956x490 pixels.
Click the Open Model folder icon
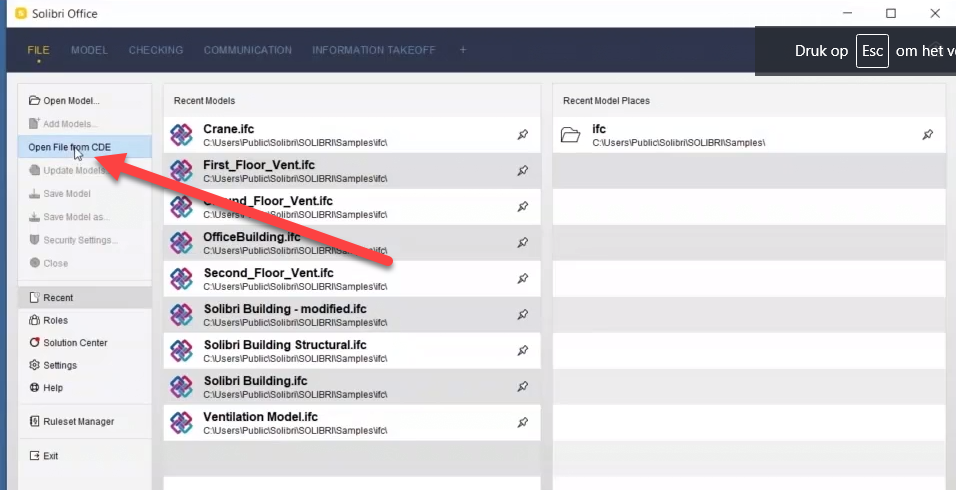34,101
